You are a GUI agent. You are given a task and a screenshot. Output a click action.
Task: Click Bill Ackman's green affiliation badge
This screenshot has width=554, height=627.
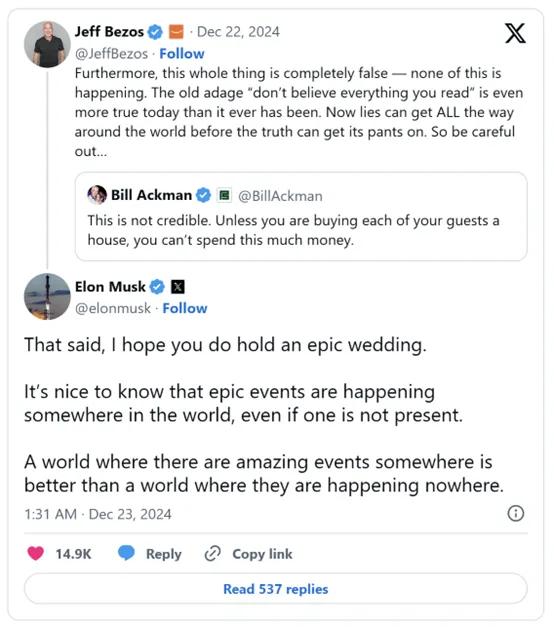(224, 195)
